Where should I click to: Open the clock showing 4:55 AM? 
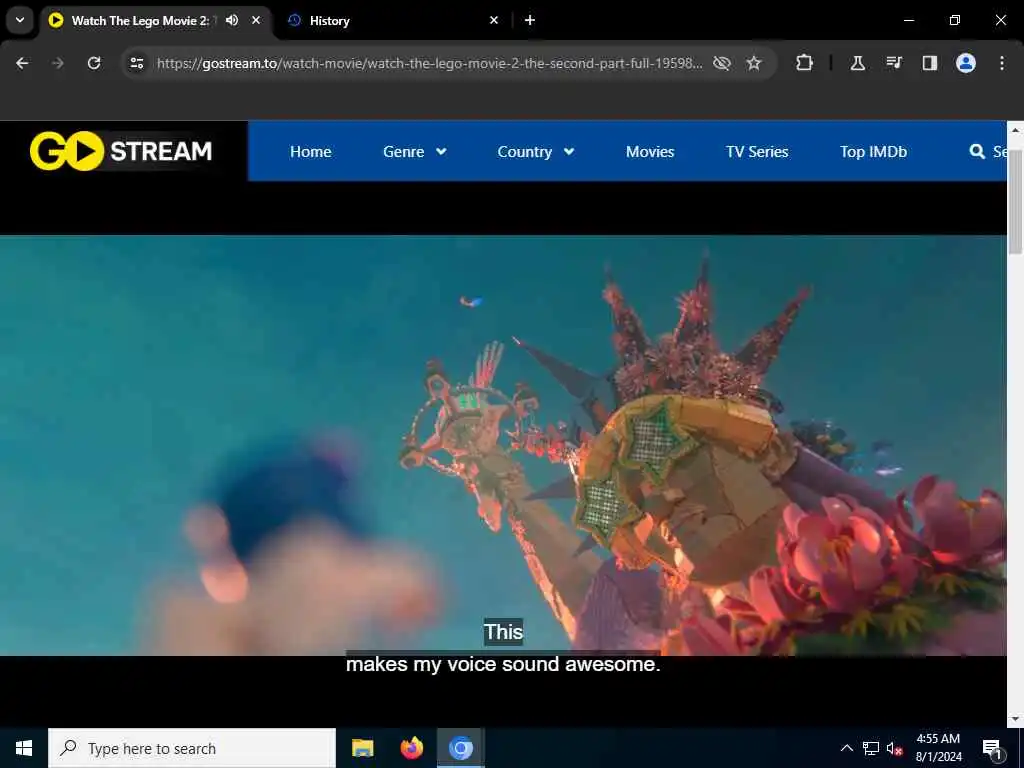pyautogui.click(x=938, y=748)
